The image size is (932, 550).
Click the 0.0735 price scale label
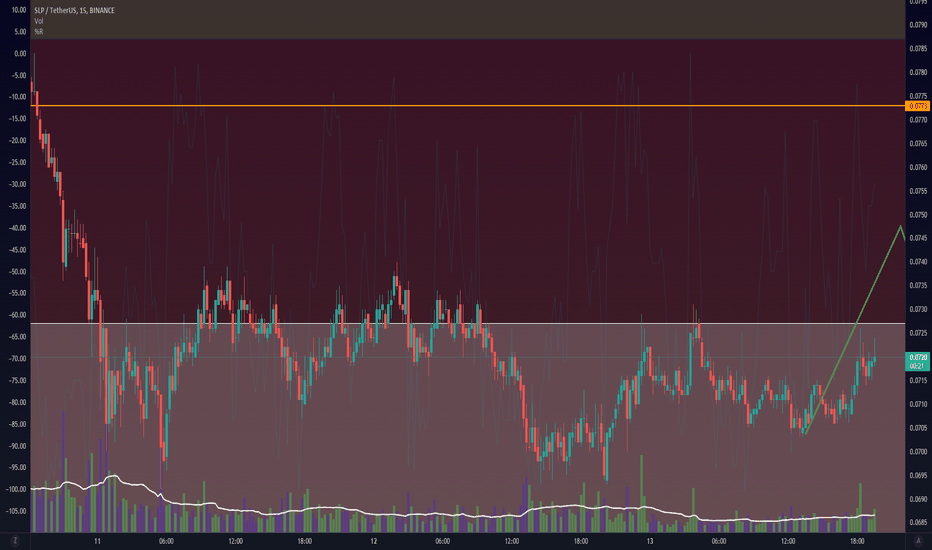(x=918, y=285)
